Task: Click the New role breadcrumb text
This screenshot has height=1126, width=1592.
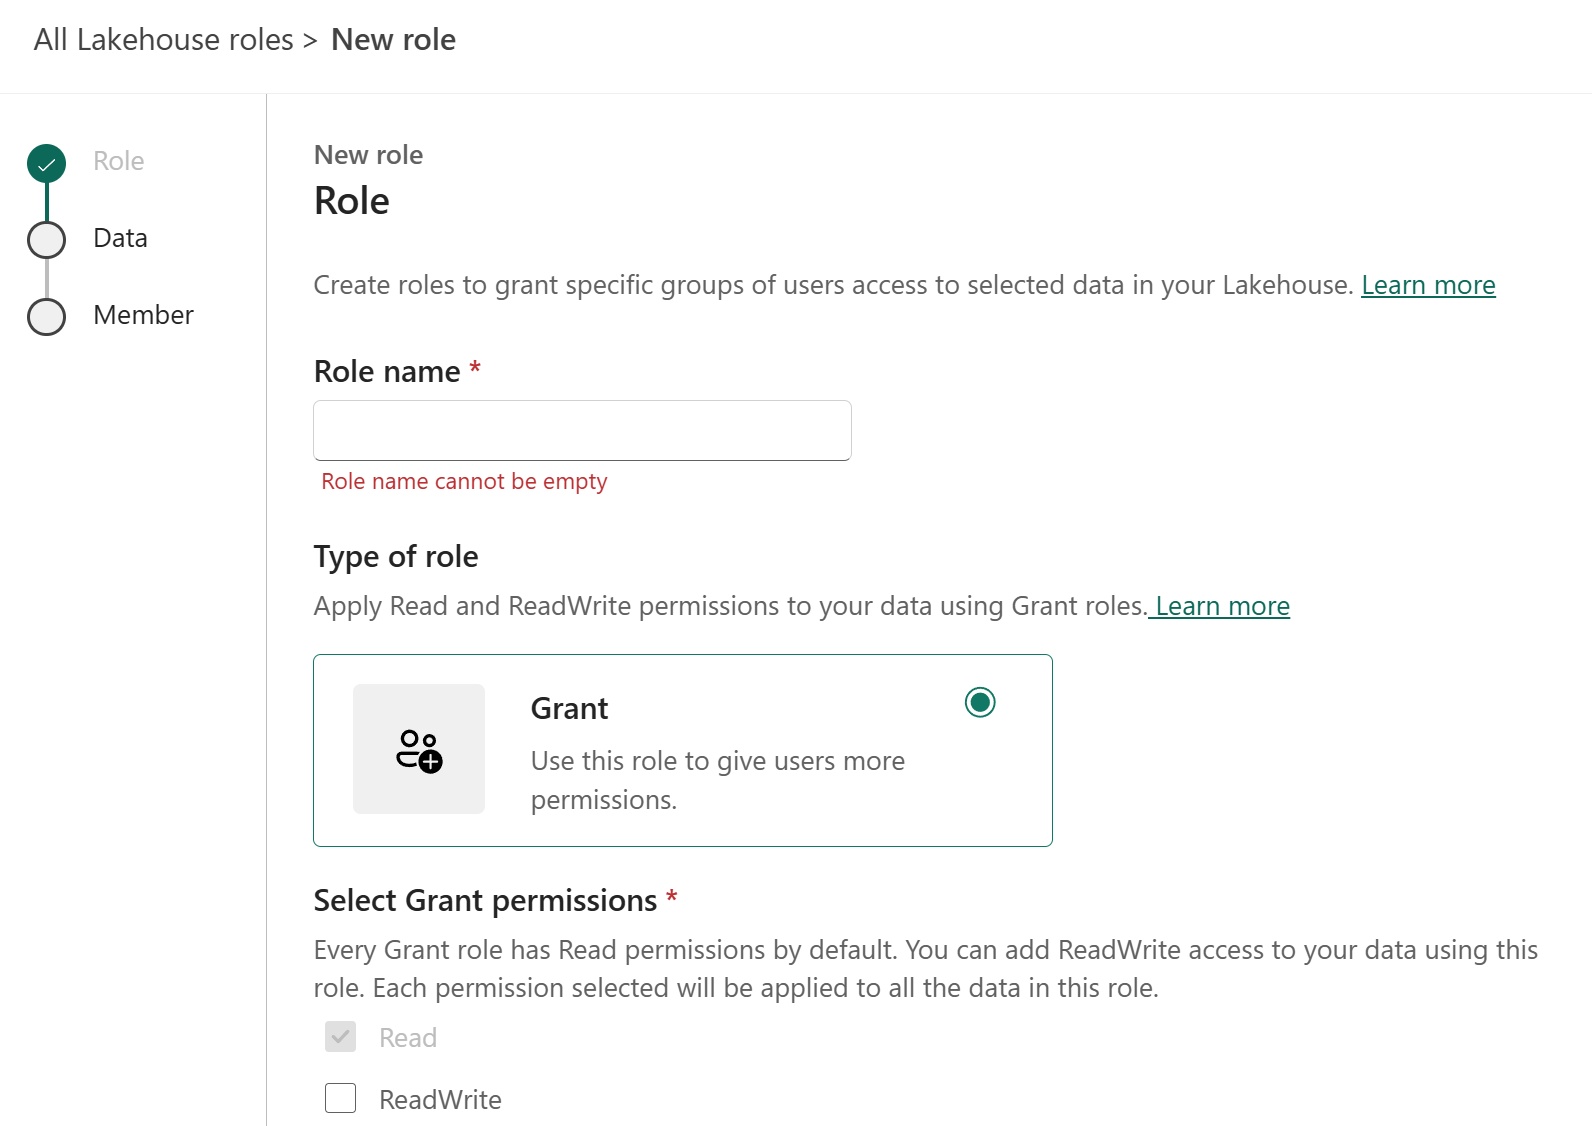Action: [393, 40]
